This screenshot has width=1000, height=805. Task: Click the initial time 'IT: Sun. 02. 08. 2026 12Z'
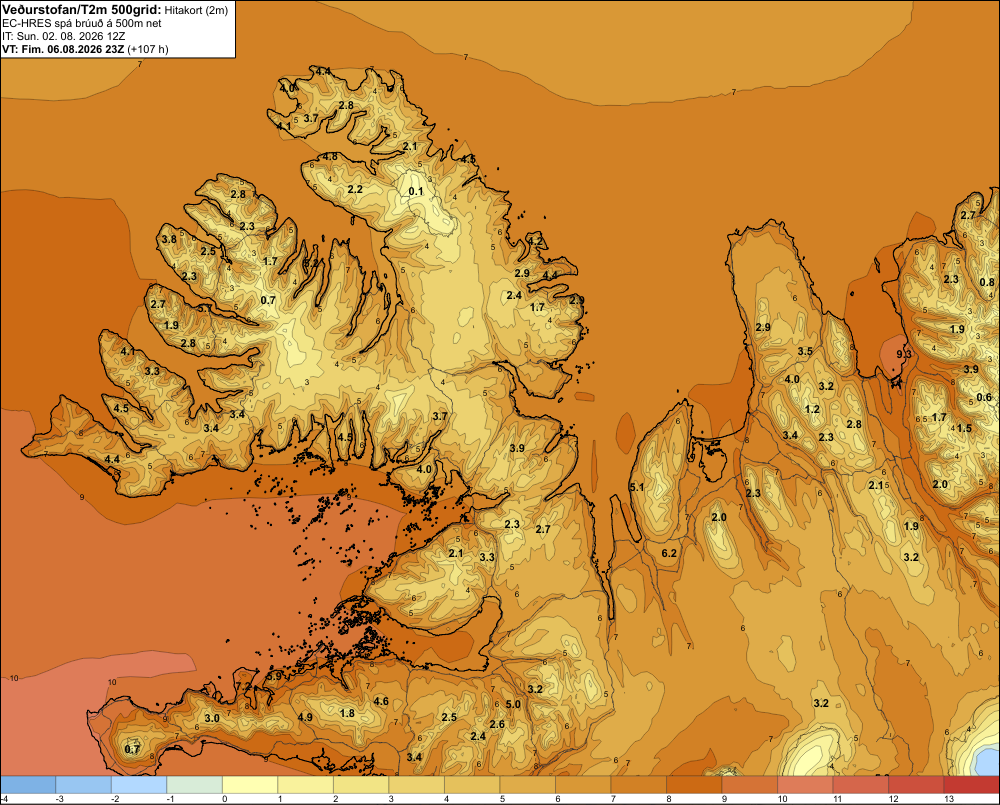(x=66, y=36)
